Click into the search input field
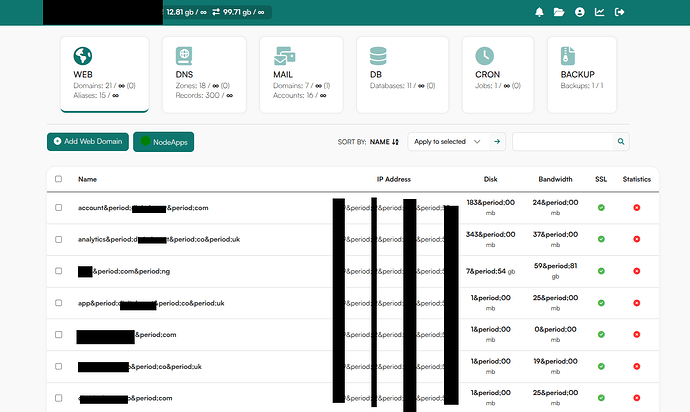690x412 pixels. [x=563, y=142]
